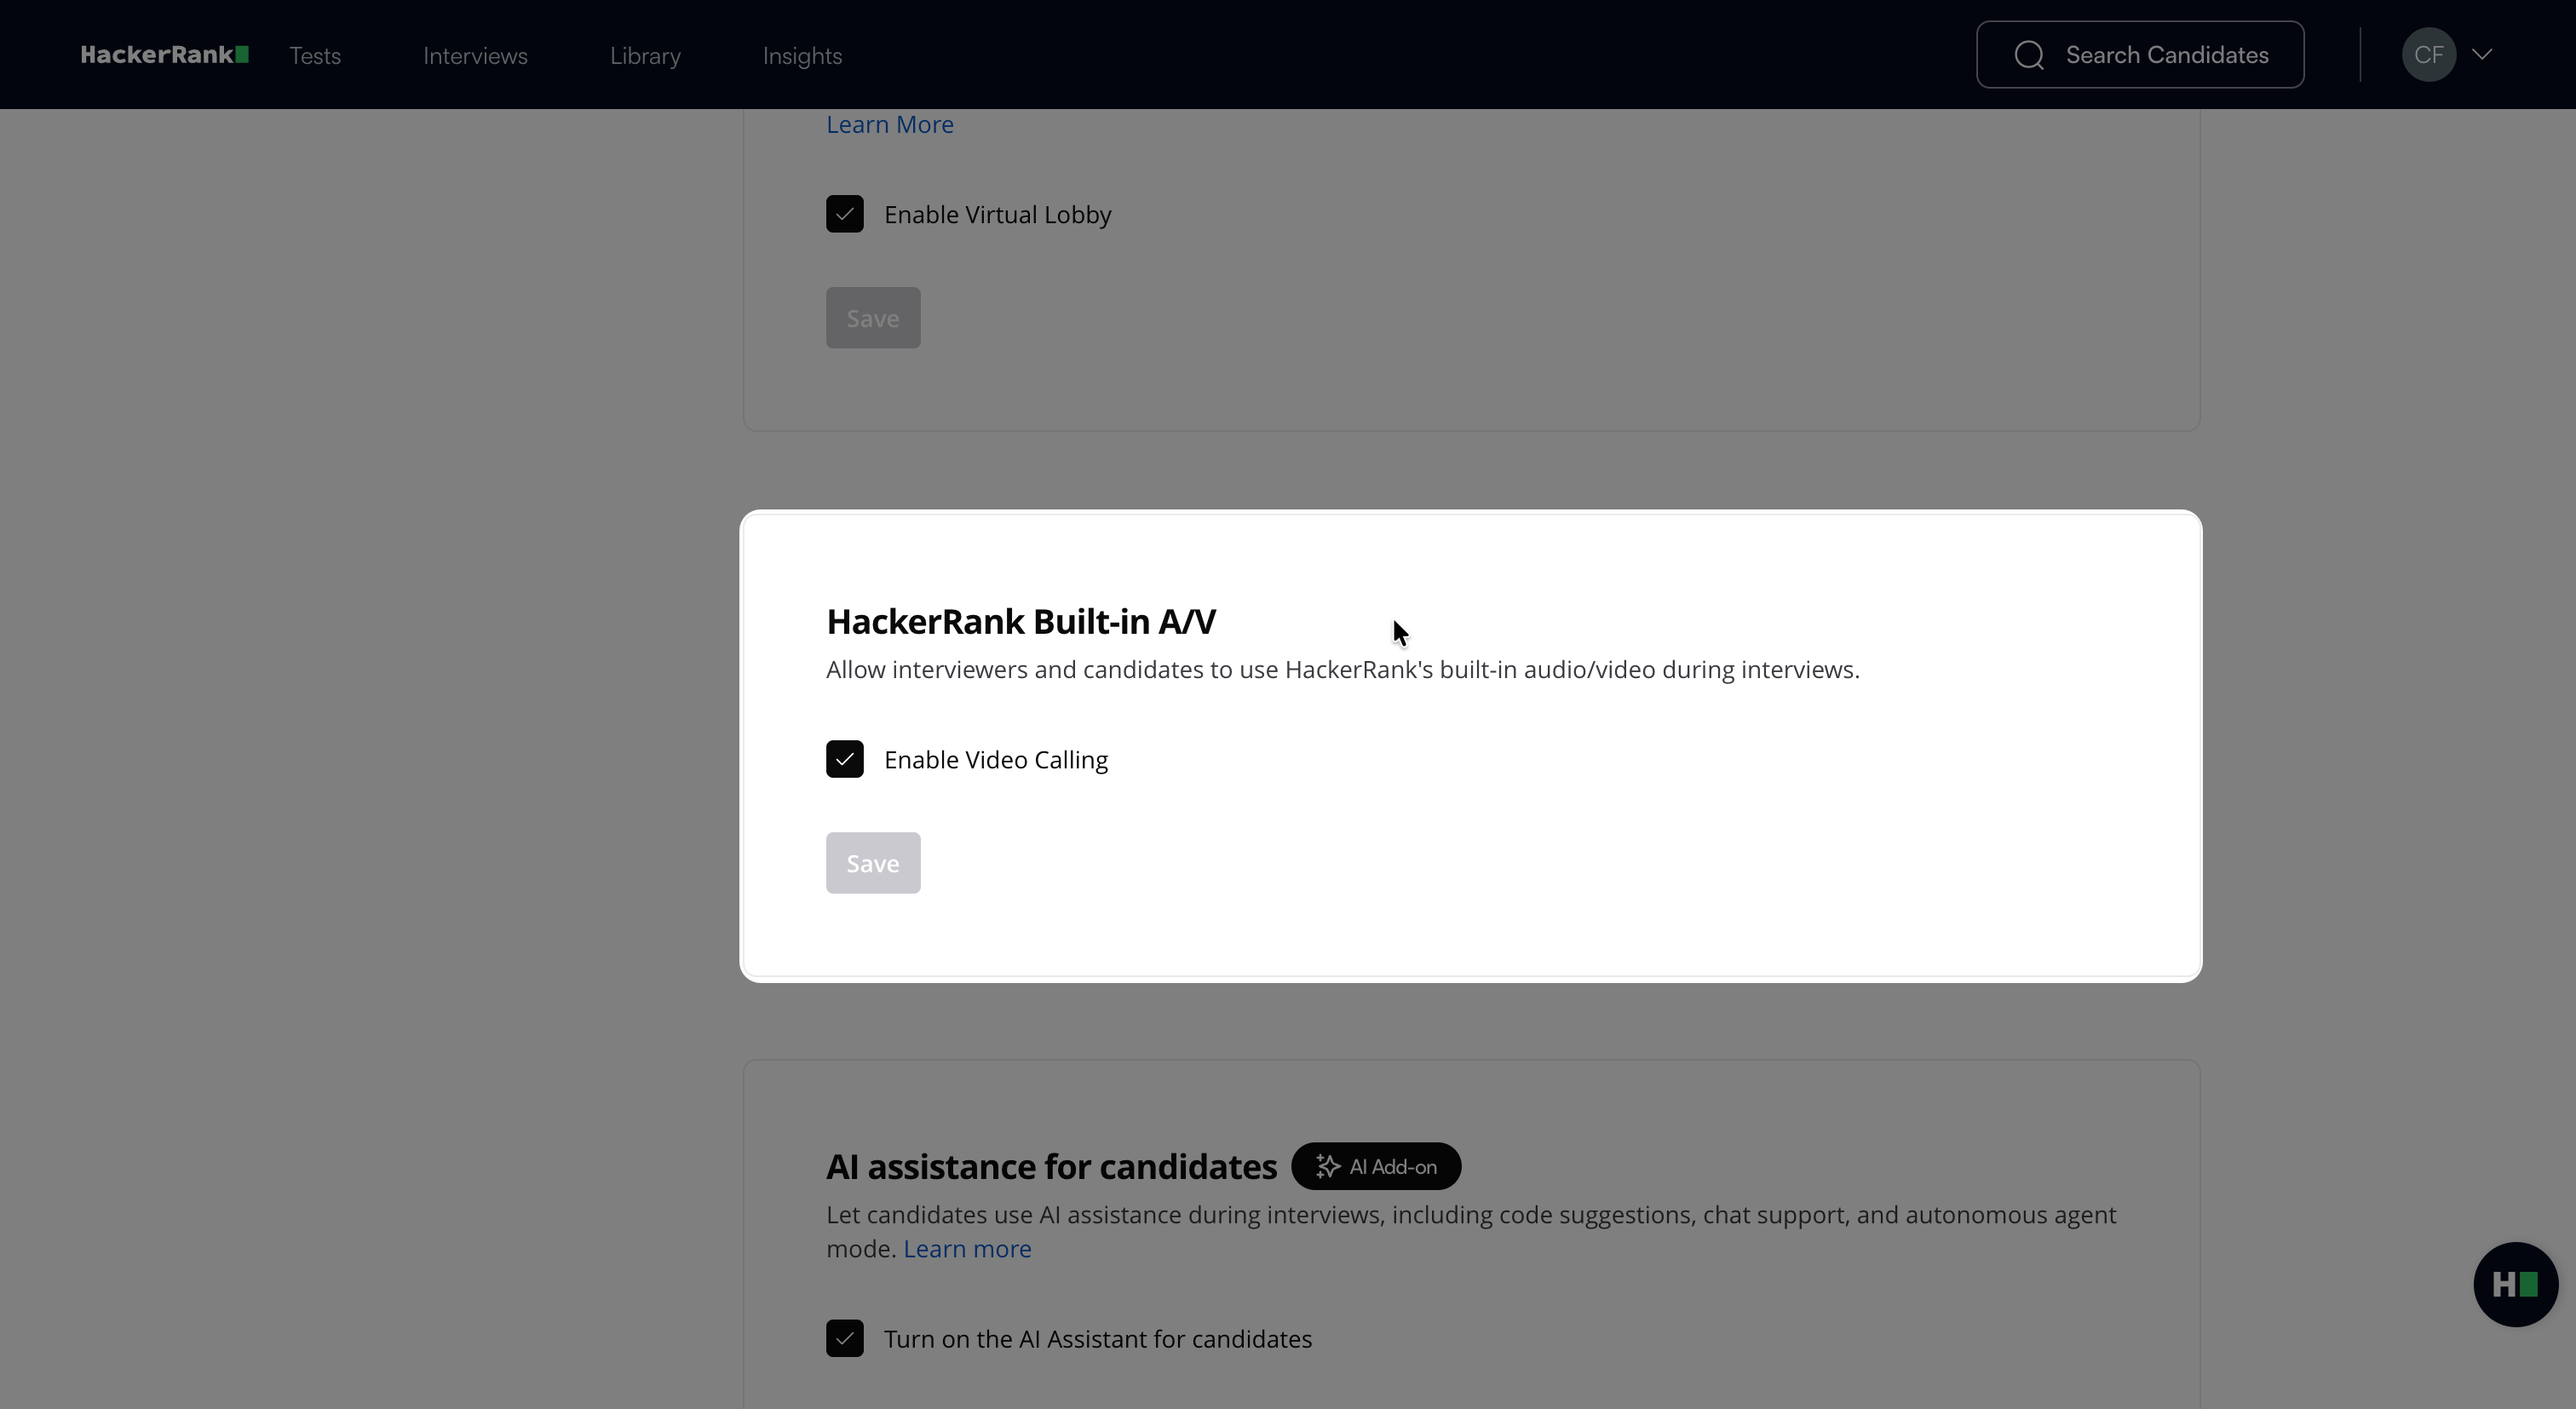Click the magnifying glass search icon
This screenshot has height=1409, width=2576.
point(2029,55)
